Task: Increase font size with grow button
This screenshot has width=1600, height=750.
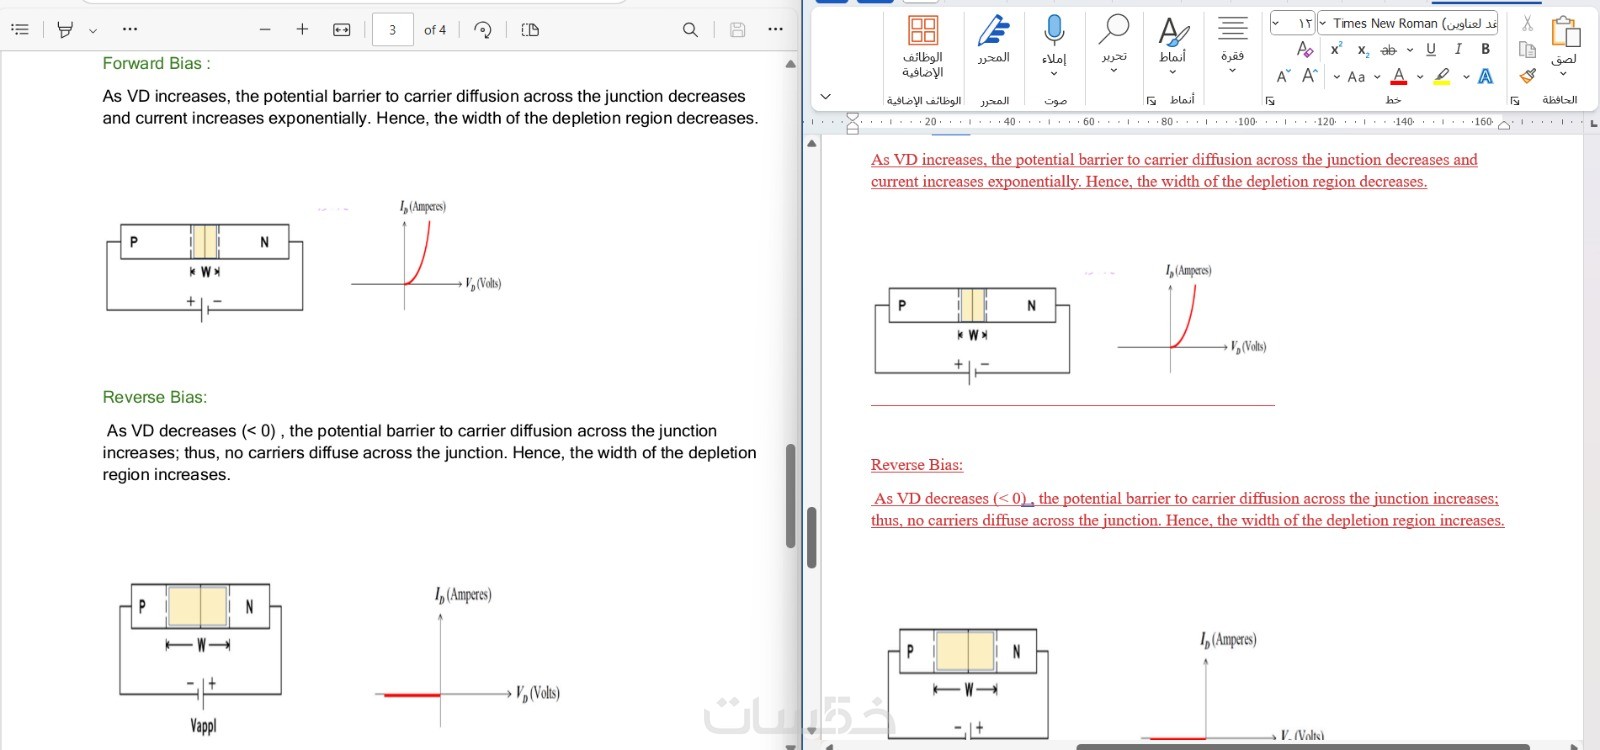Action: coord(1309,76)
